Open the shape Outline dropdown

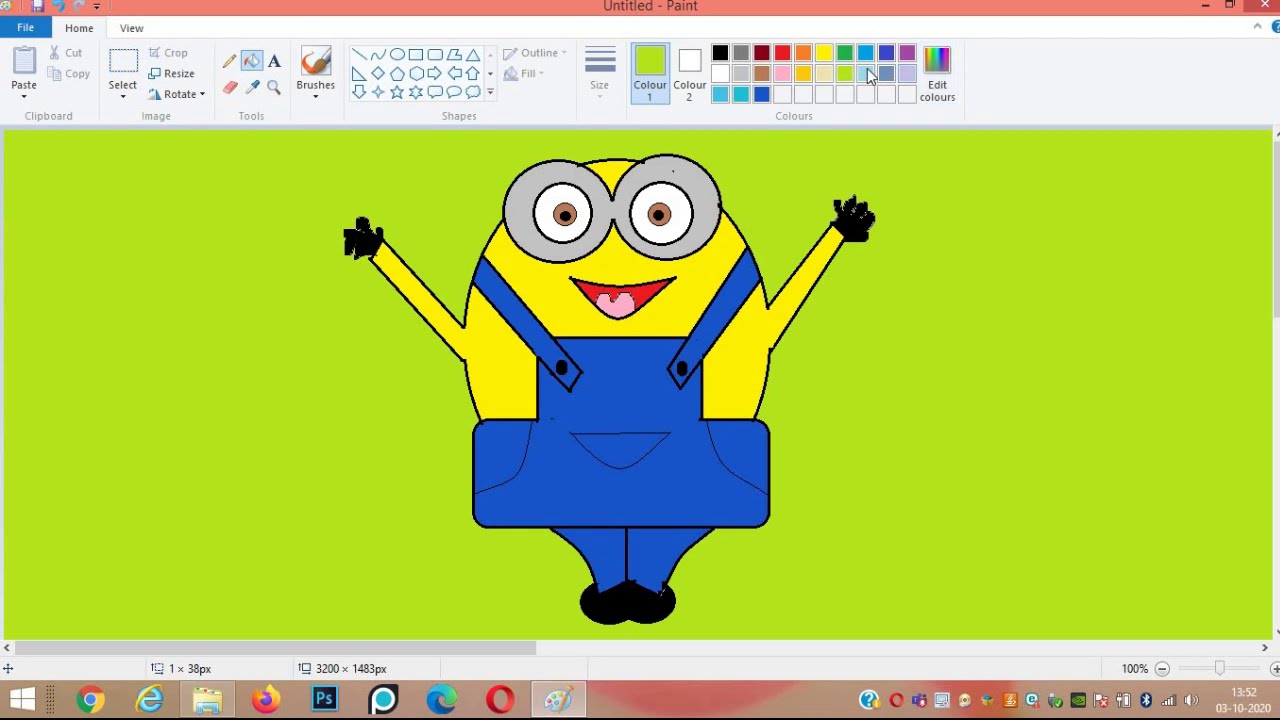click(535, 53)
